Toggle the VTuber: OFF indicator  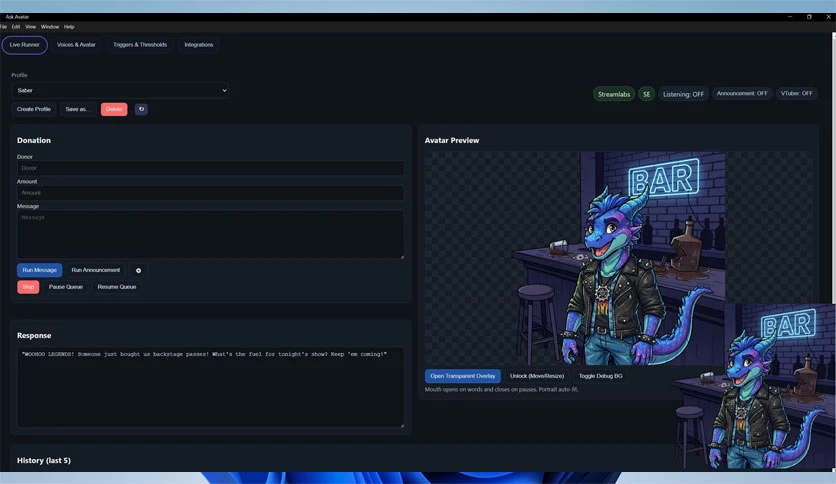click(797, 93)
